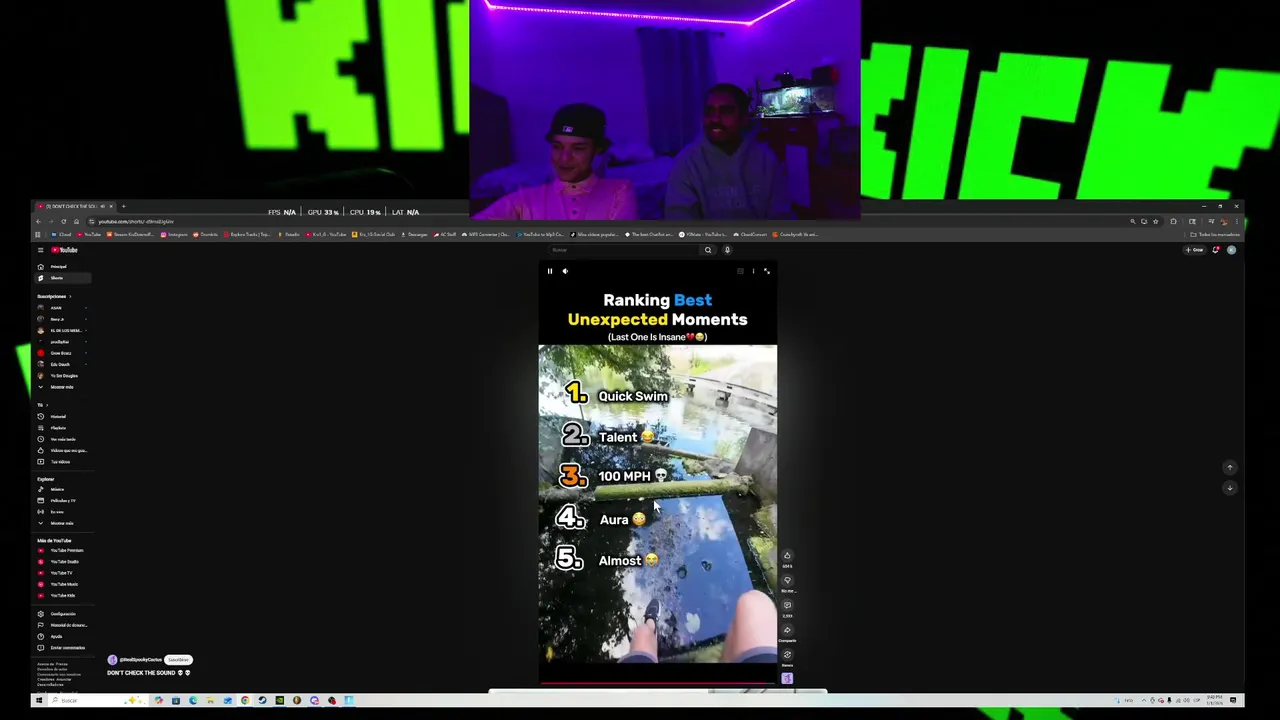Open Tus videos in the sidebar
Image resolution: width=1280 pixels, height=720 pixels.
(62, 461)
